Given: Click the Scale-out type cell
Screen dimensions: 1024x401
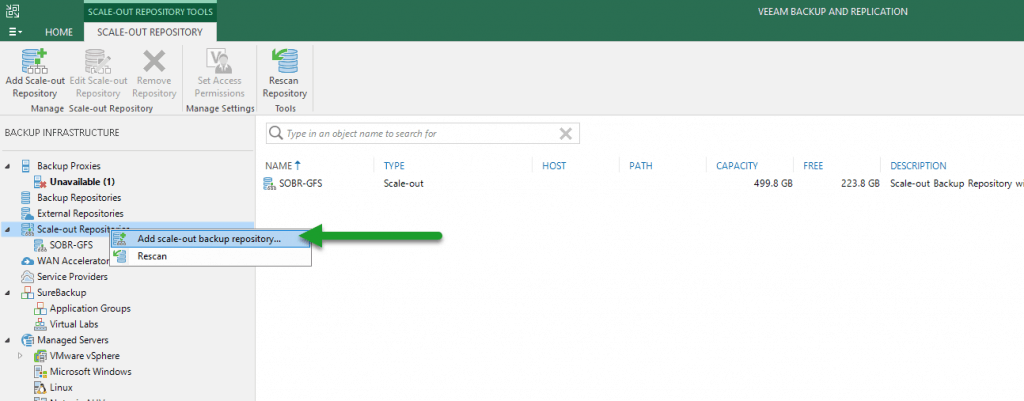Looking at the screenshot, I should coord(404,184).
